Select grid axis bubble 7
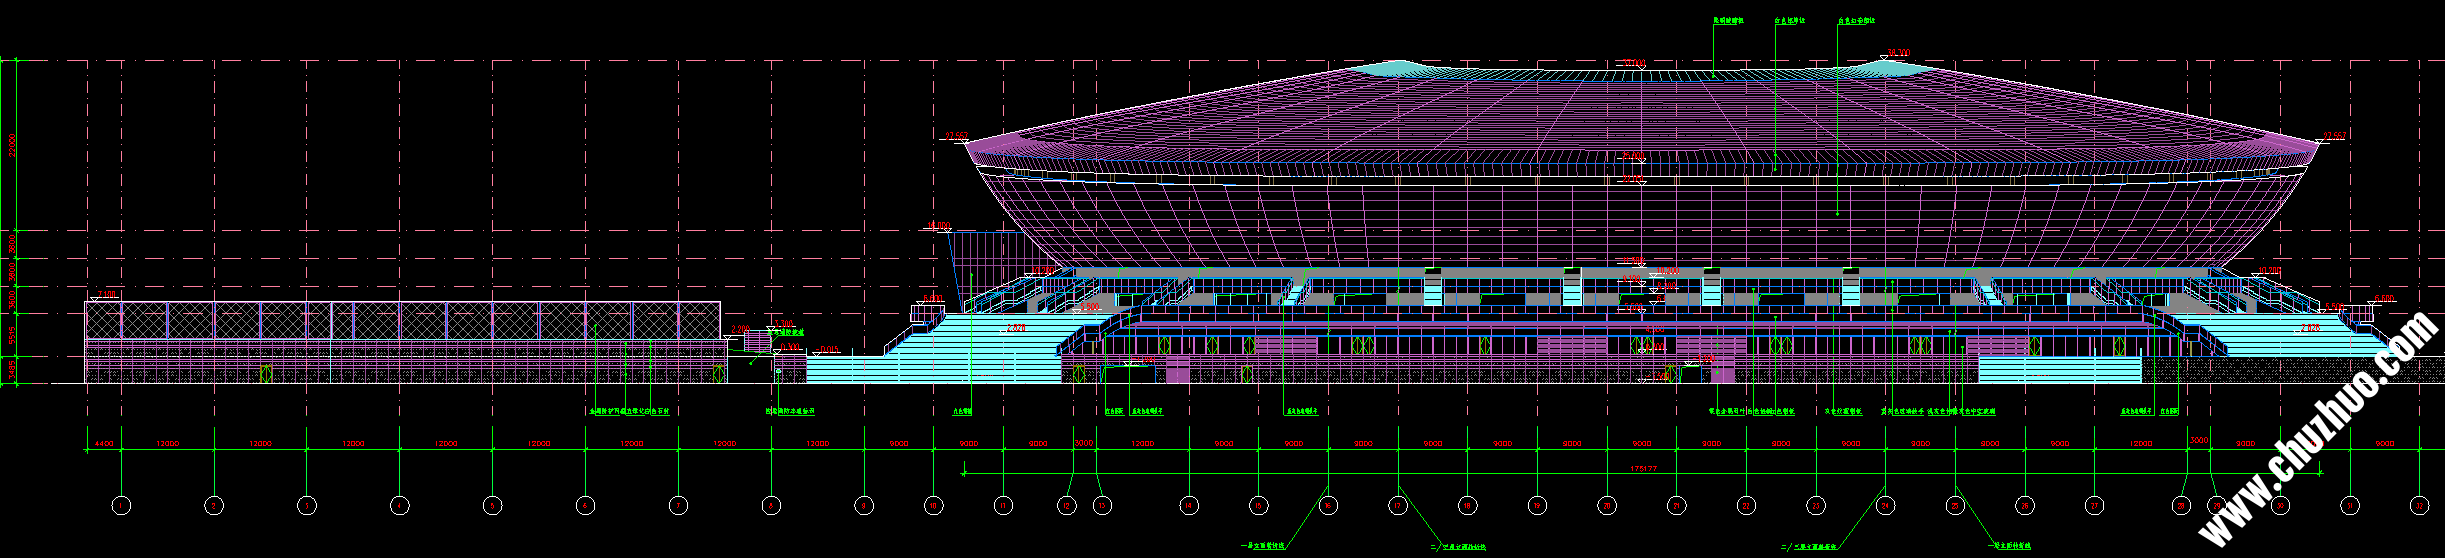This screenshot has width=2445, height=558. coord(678,506)
